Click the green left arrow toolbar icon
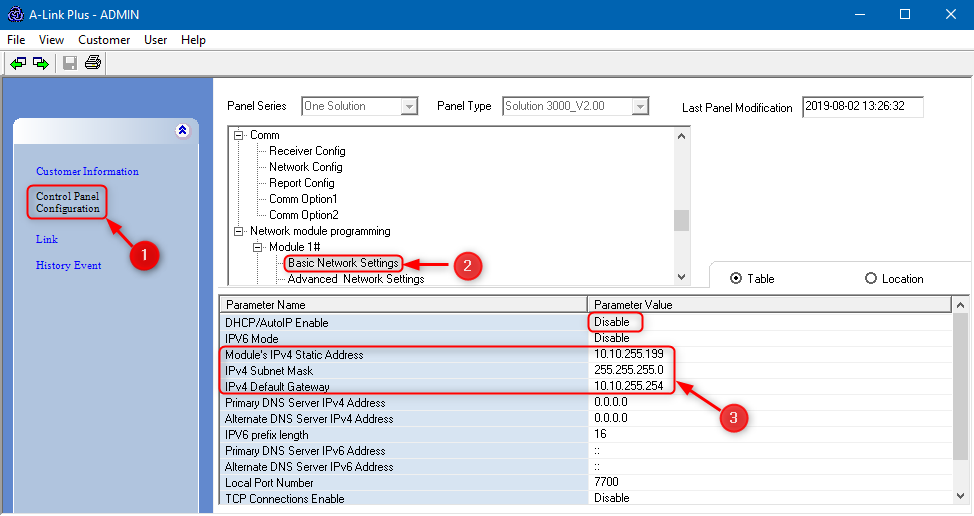Screen dimensions: 974x516 (18, 63)
